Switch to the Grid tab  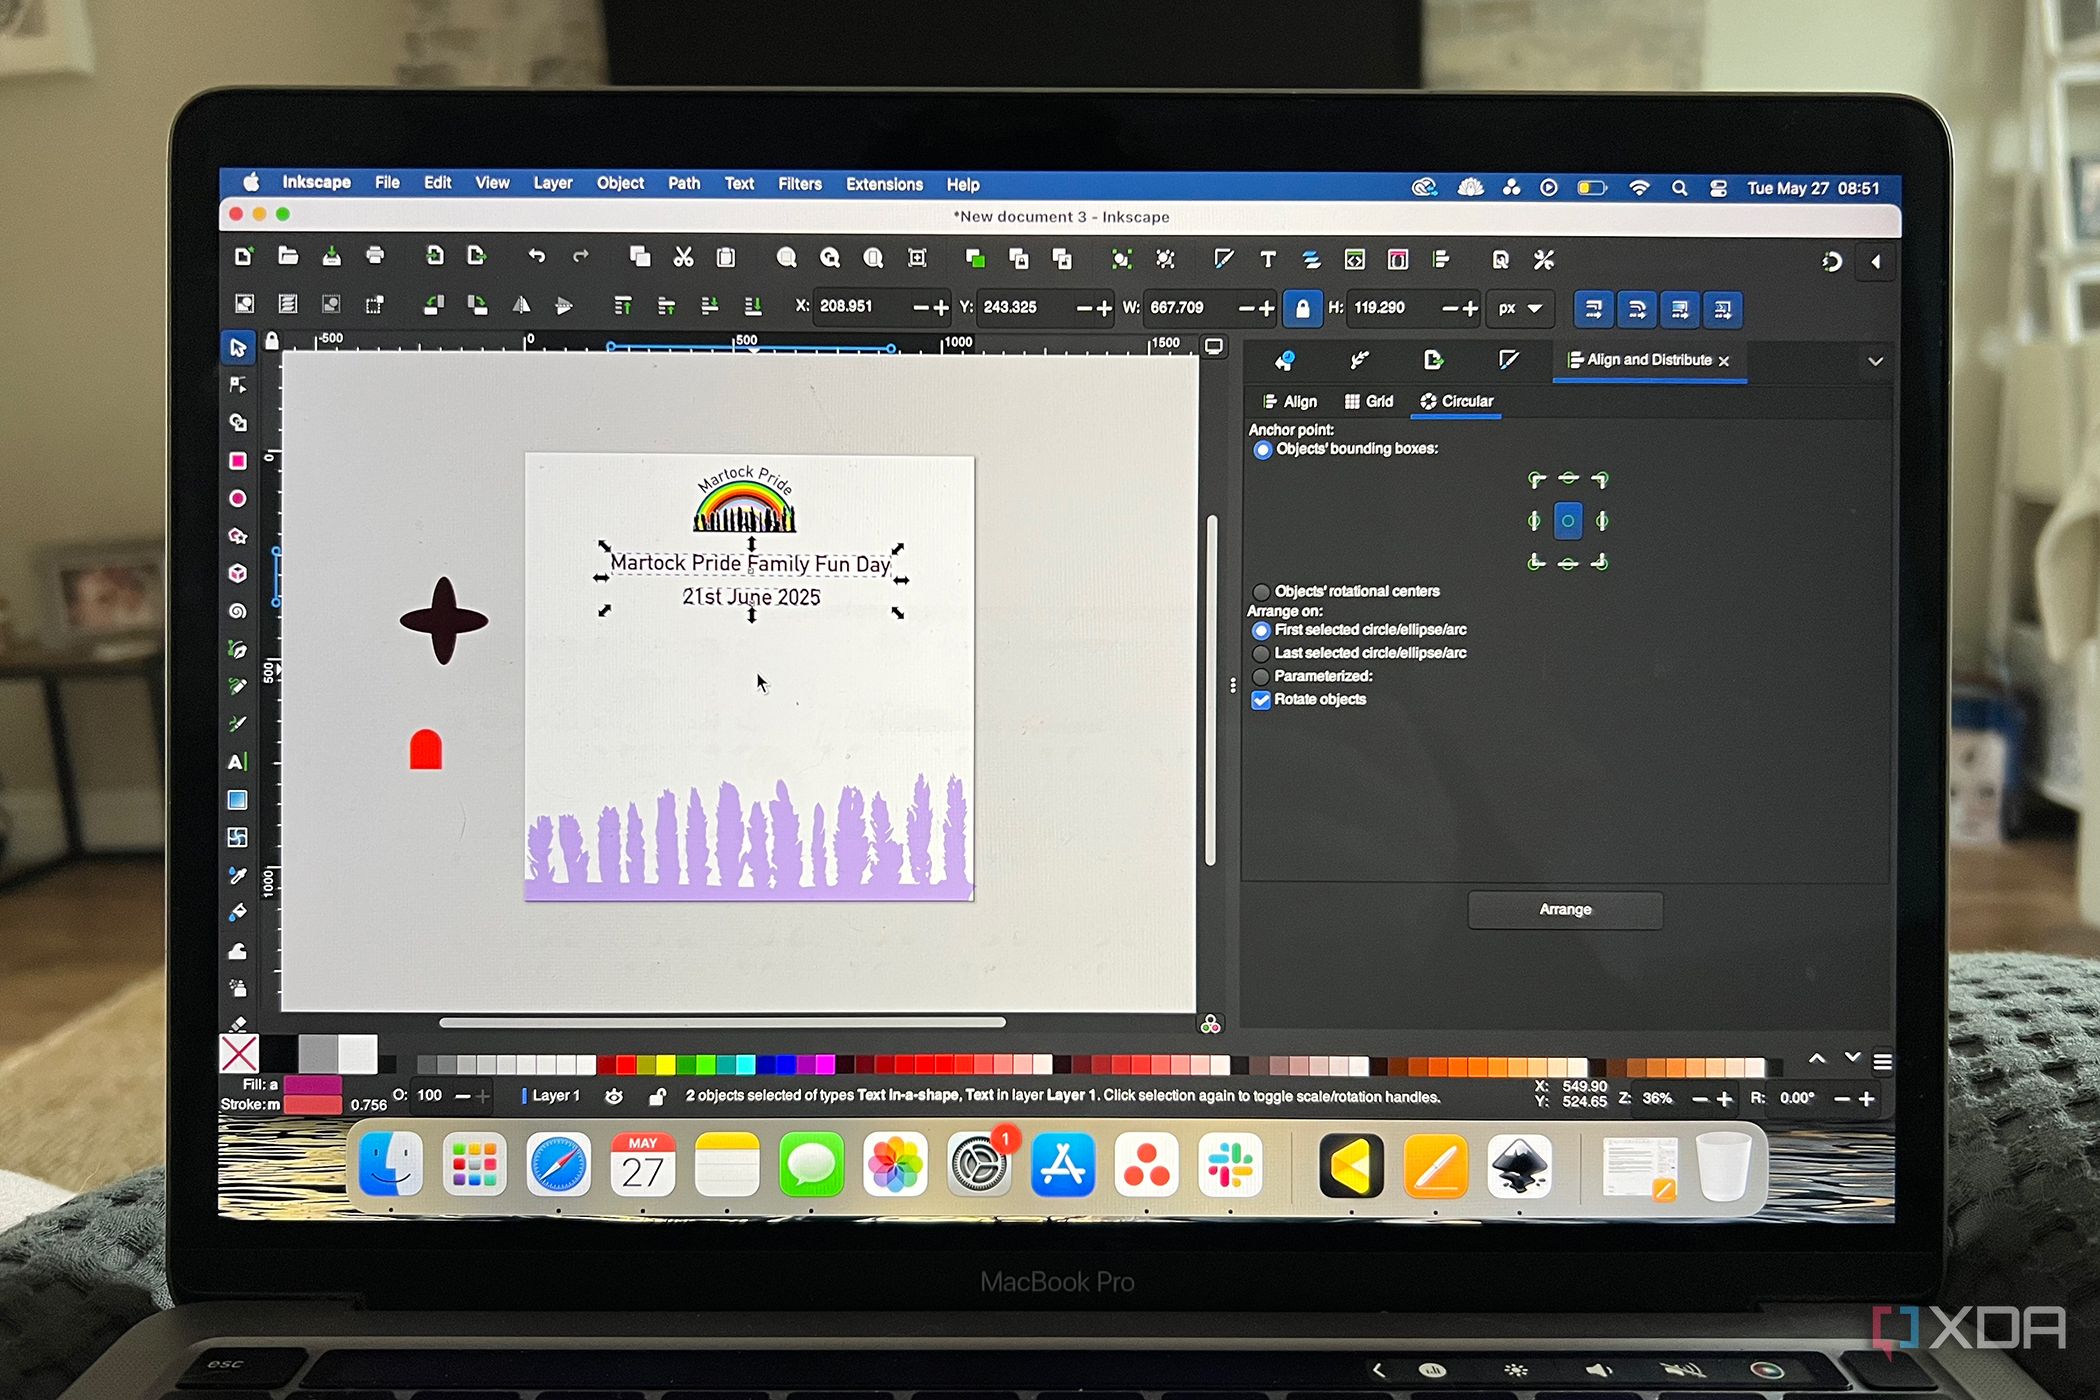(x=1368, y=402)
